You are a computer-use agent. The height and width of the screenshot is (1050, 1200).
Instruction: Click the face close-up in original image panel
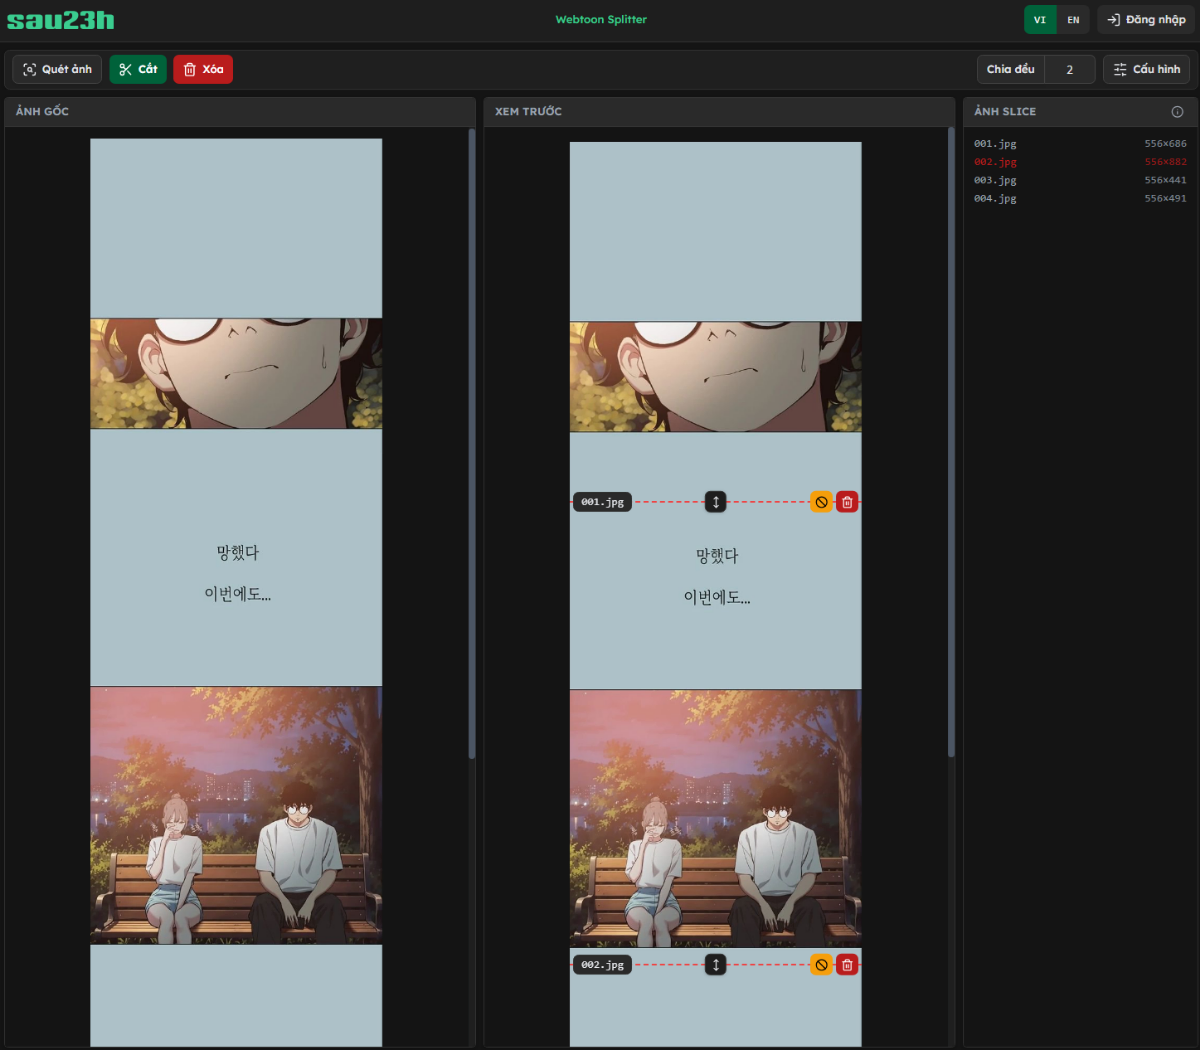236,373
